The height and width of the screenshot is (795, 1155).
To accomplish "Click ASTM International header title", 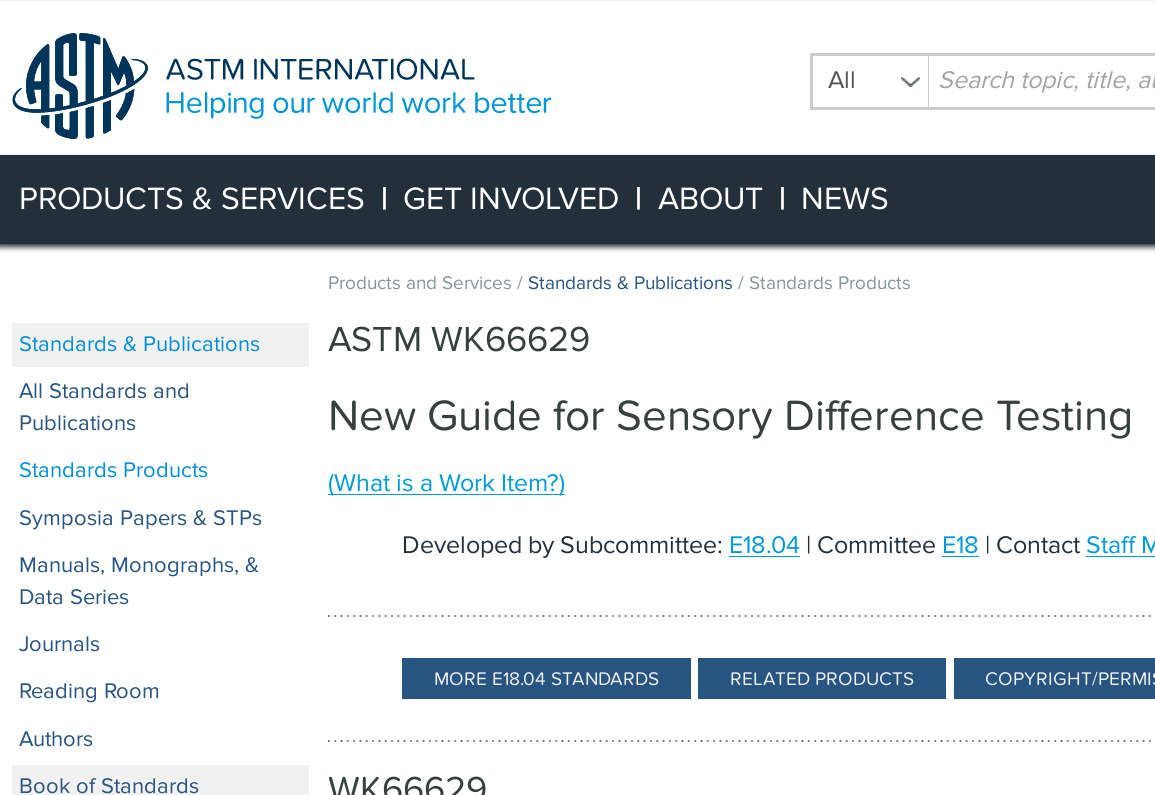I will tap(320, 70).
